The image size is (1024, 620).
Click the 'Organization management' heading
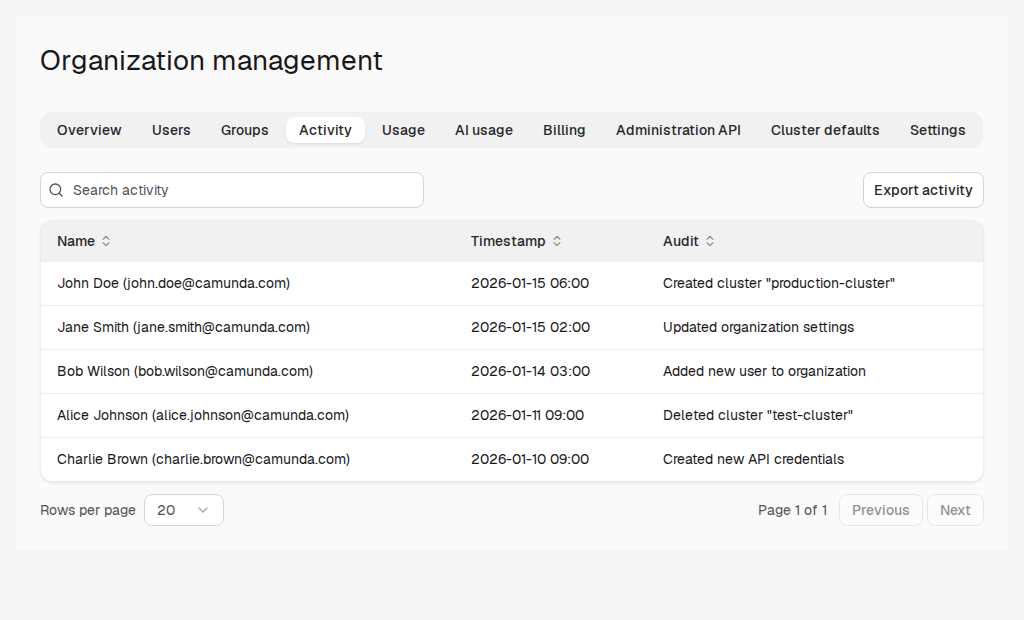(x=212, y=61)
